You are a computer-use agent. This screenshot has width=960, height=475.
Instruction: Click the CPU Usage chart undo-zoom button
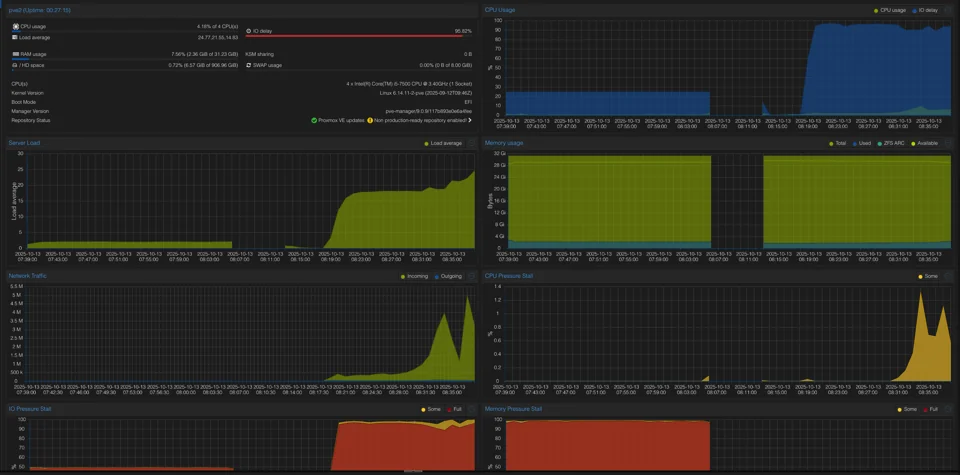pos(948,10)
